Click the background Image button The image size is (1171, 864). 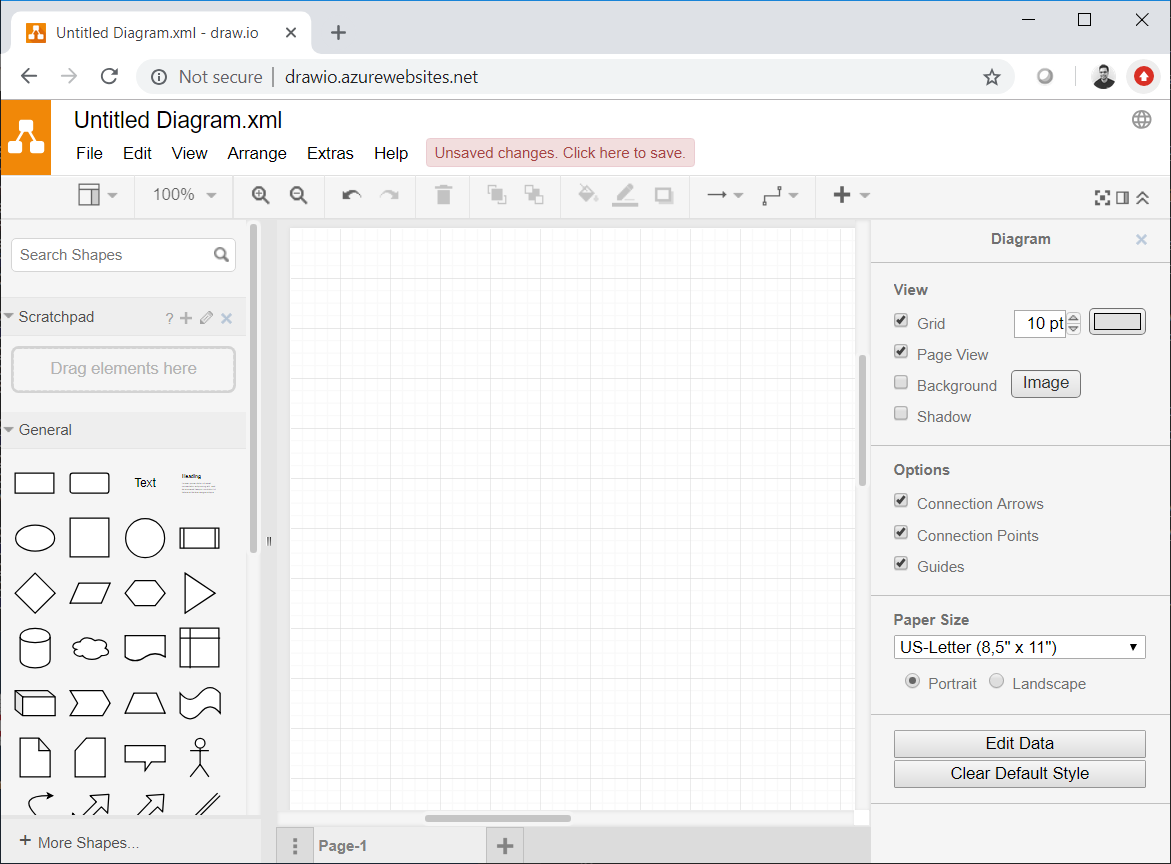tap(1046, 383)
